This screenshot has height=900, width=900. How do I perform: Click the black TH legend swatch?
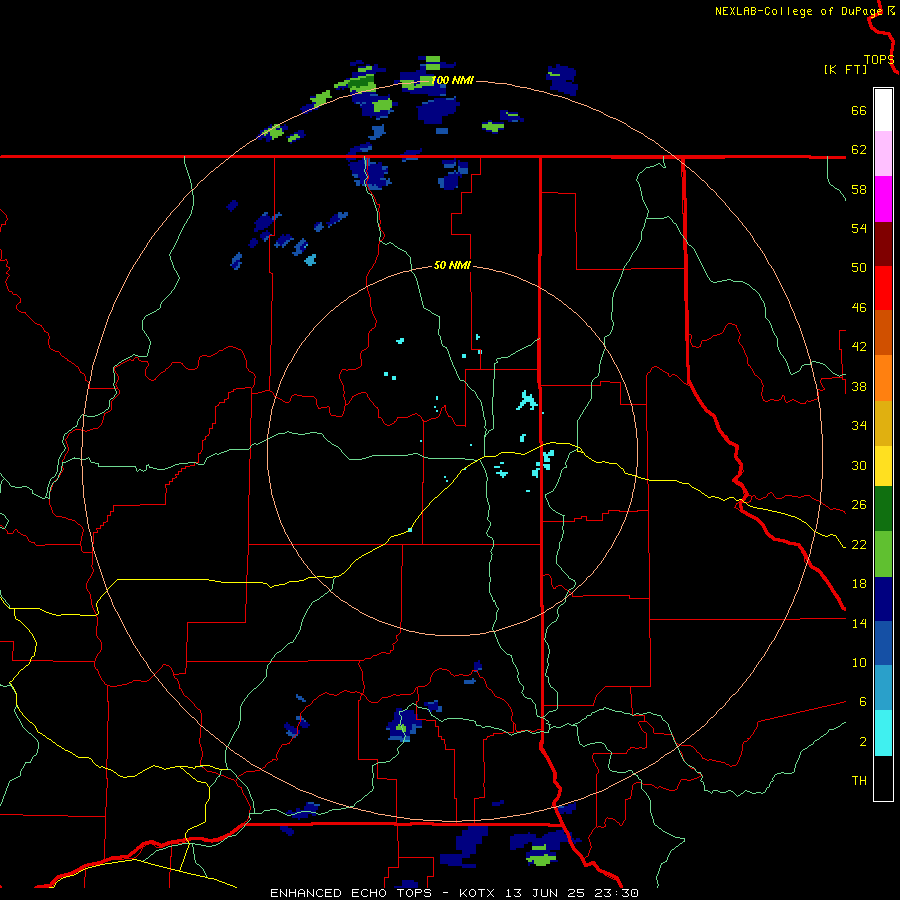(883, 778)
